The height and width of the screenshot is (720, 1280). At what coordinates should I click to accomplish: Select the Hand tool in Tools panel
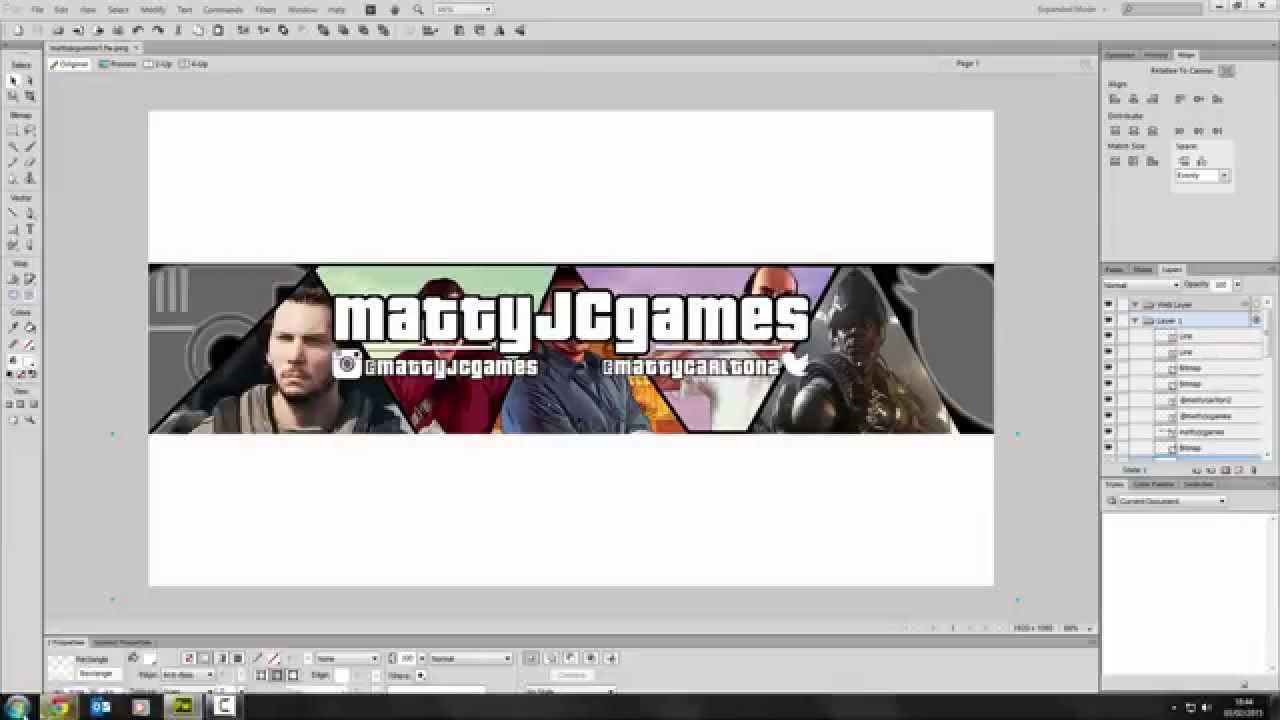point(13,420)
